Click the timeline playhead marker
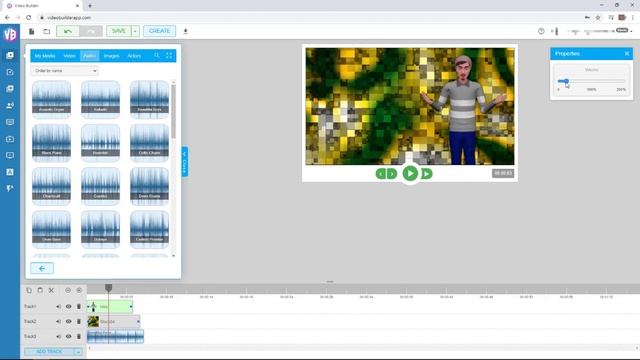The width and height of the screenshot is (640, 360). [x=108, y=288]
